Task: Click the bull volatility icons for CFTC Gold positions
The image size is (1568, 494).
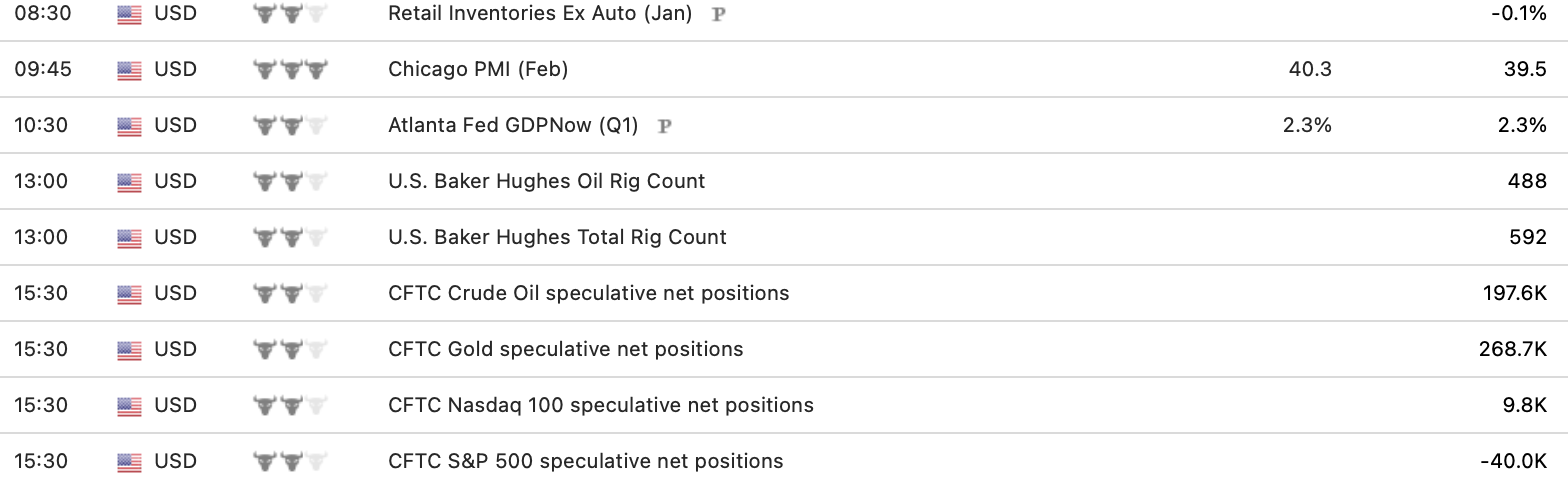Action: point(290,350)
